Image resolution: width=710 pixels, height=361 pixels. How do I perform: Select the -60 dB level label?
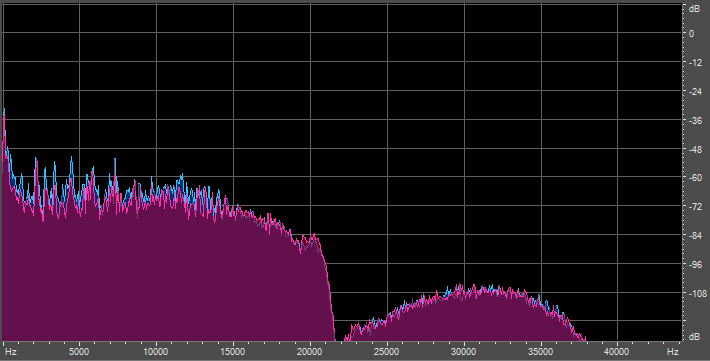[696, 178]
